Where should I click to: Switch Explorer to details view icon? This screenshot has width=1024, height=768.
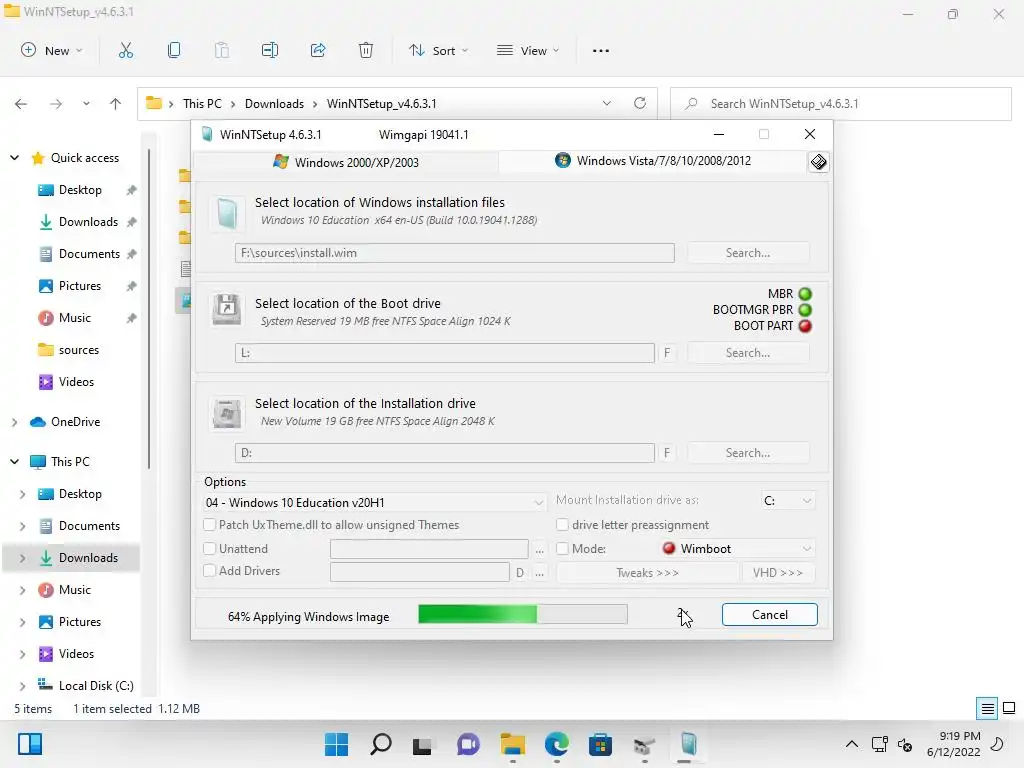987,709
